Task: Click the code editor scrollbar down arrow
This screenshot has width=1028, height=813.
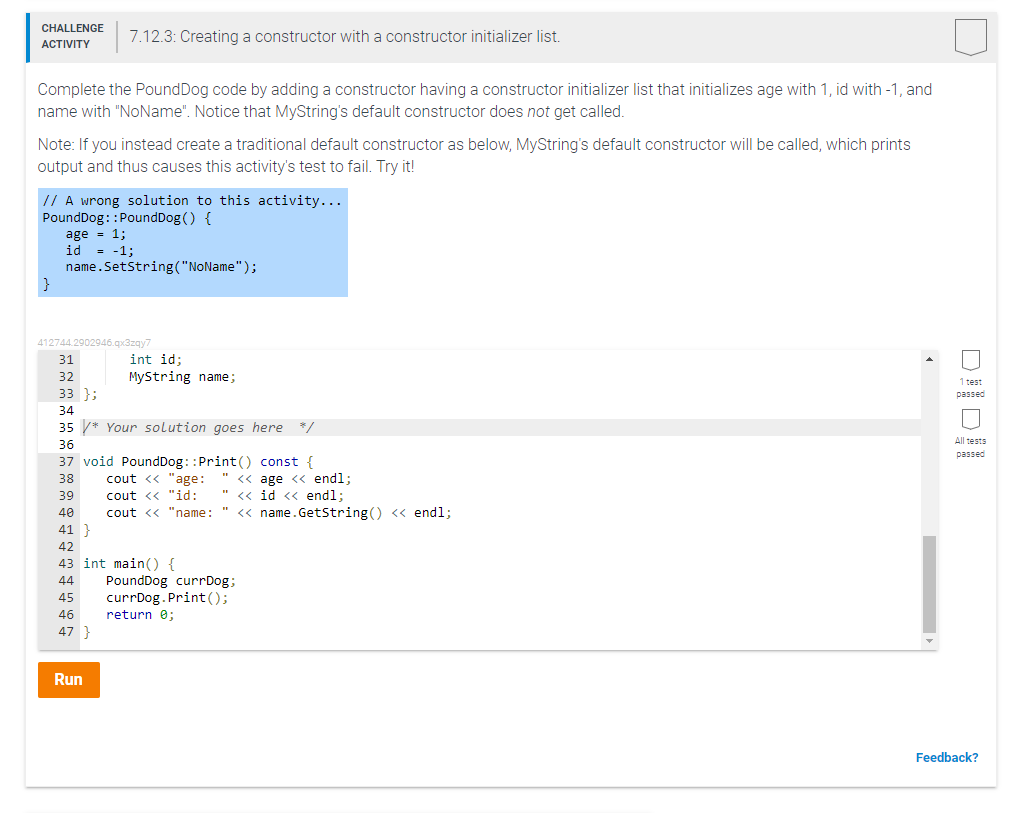Action: [x=929, y=641]
